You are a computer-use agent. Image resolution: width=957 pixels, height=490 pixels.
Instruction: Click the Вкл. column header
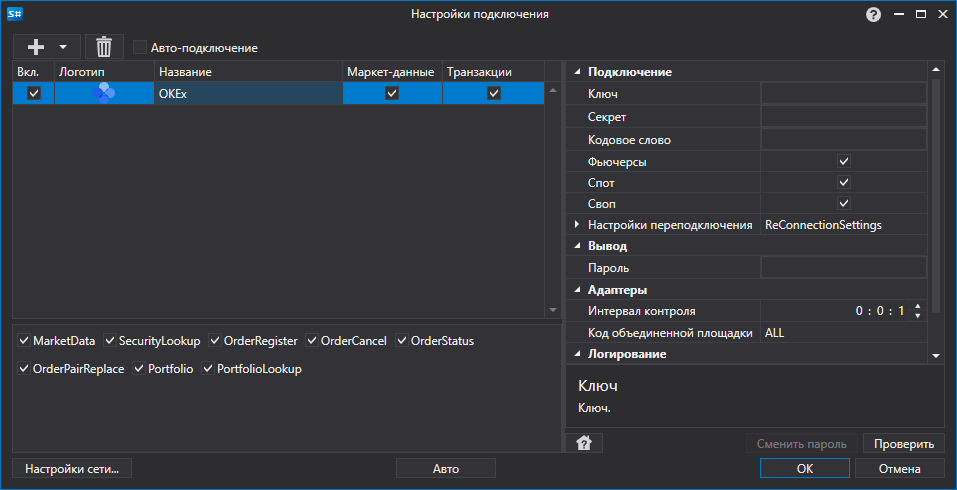34,72
